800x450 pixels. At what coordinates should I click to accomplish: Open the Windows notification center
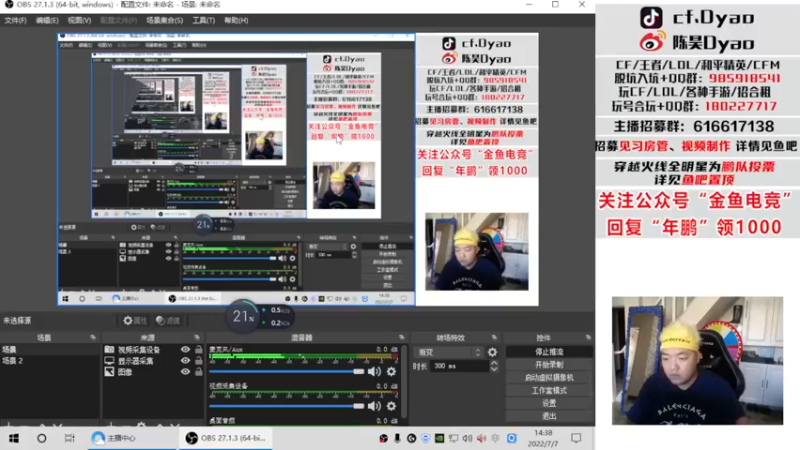pyautogui.click(x=576, y=438)
